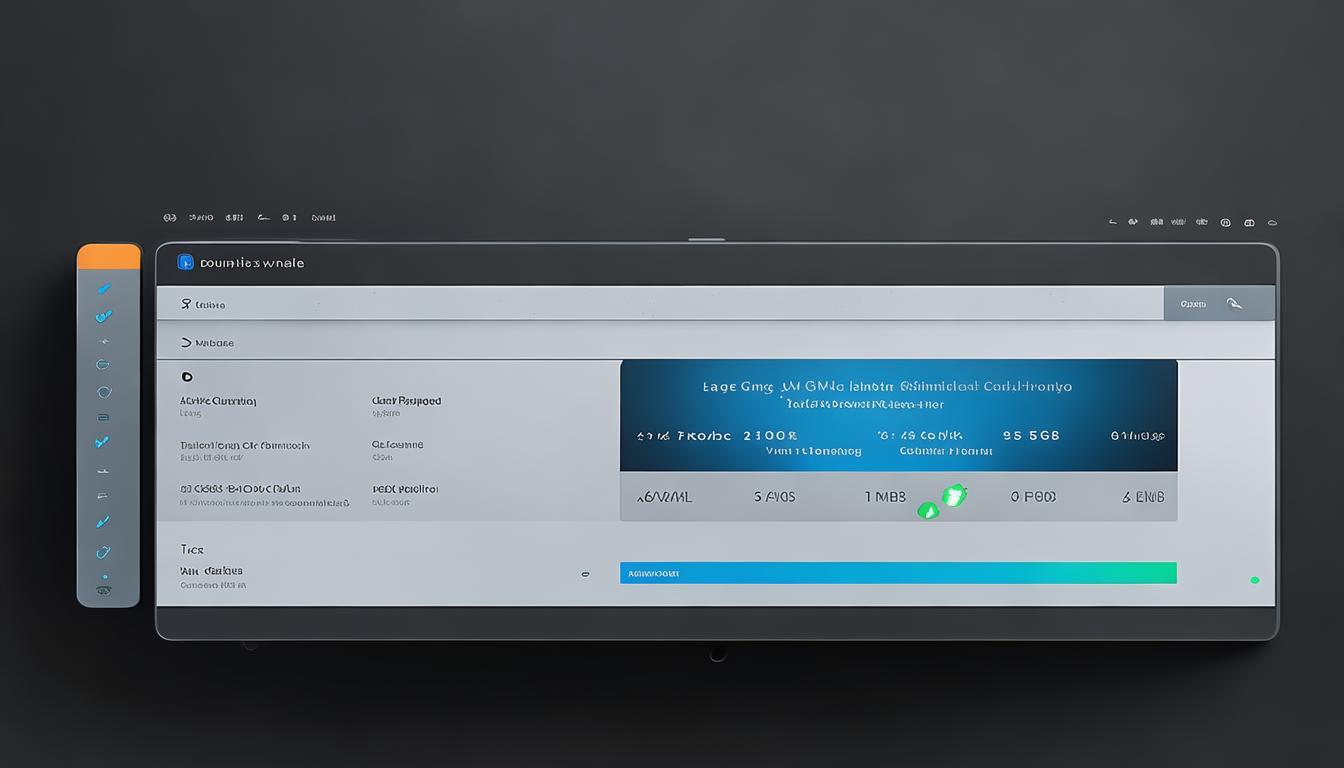Click the green leaf icons beside "1 MB8"
This screenshot has width=1344, height=768.
942,502
